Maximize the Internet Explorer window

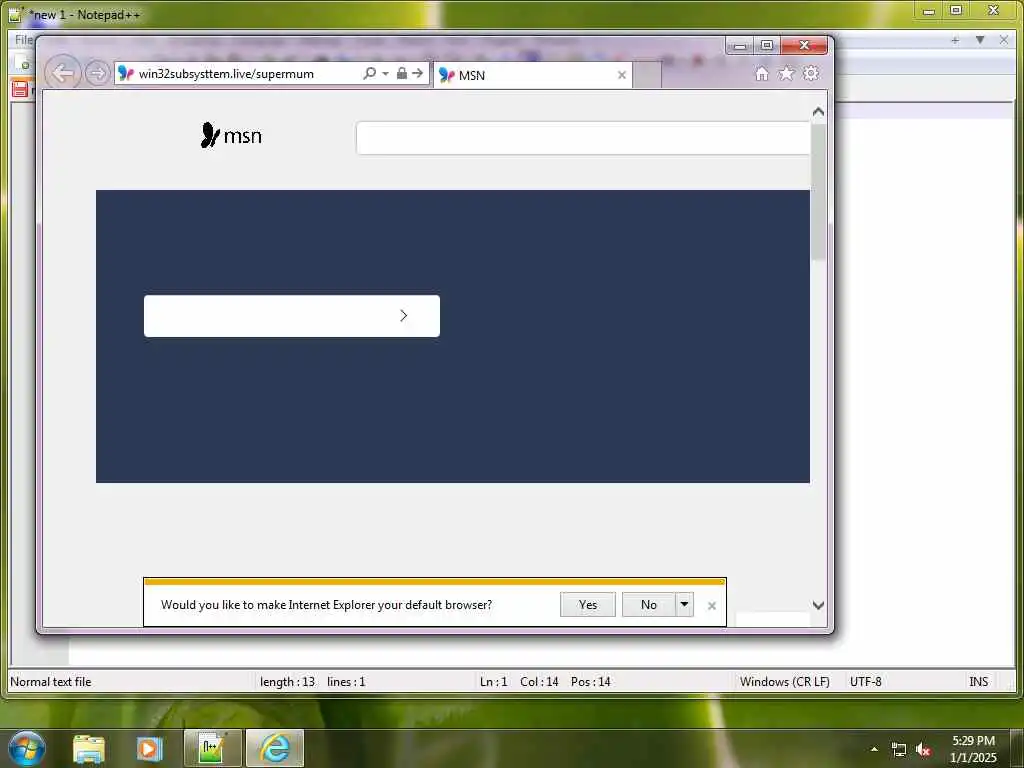(x=767, y=45)
